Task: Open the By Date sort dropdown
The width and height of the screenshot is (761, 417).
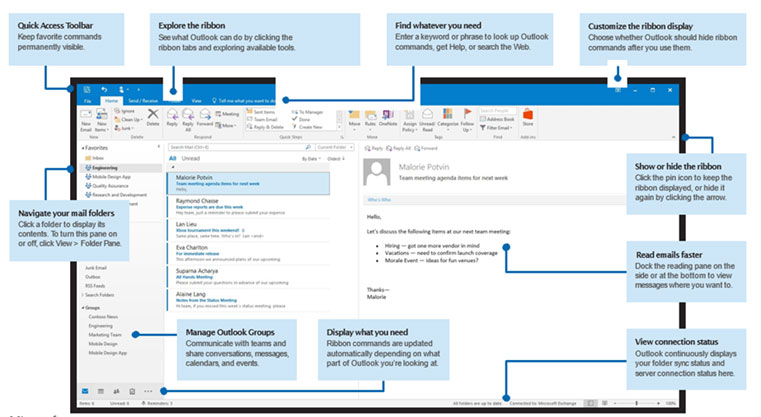Action: [311, 159]
